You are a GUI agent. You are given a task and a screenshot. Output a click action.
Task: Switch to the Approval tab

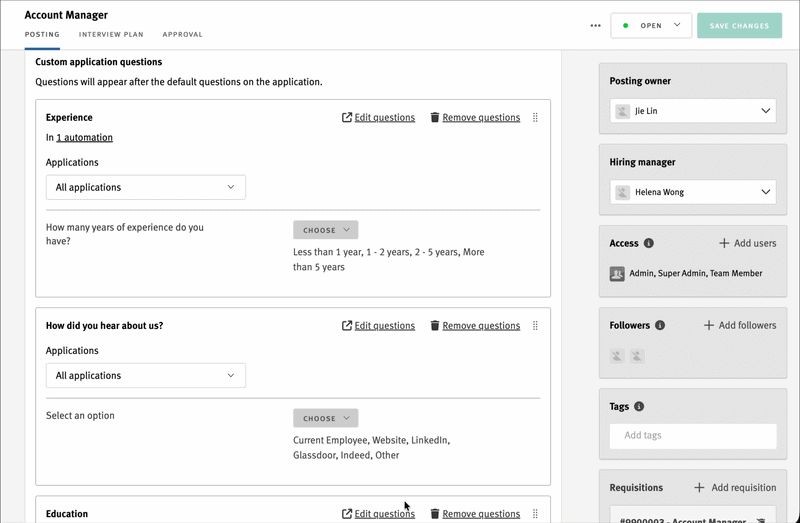(x=182, y=35)
